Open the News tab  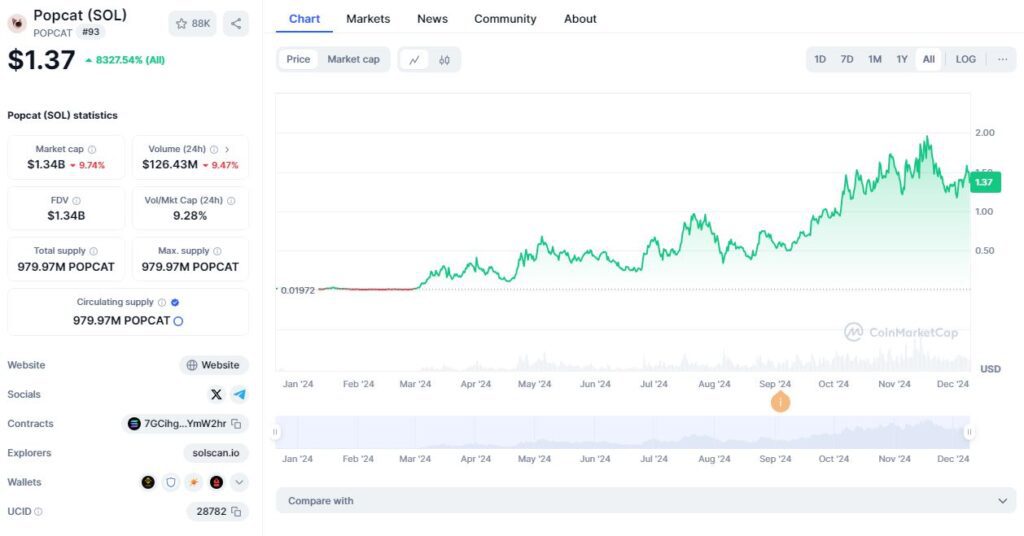(x=432, y=19)
